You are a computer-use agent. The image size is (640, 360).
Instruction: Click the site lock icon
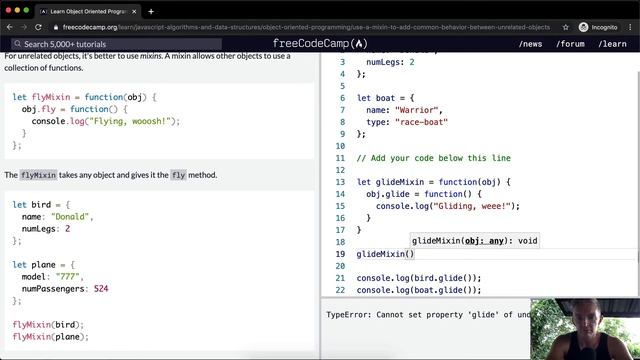[56, 27]
